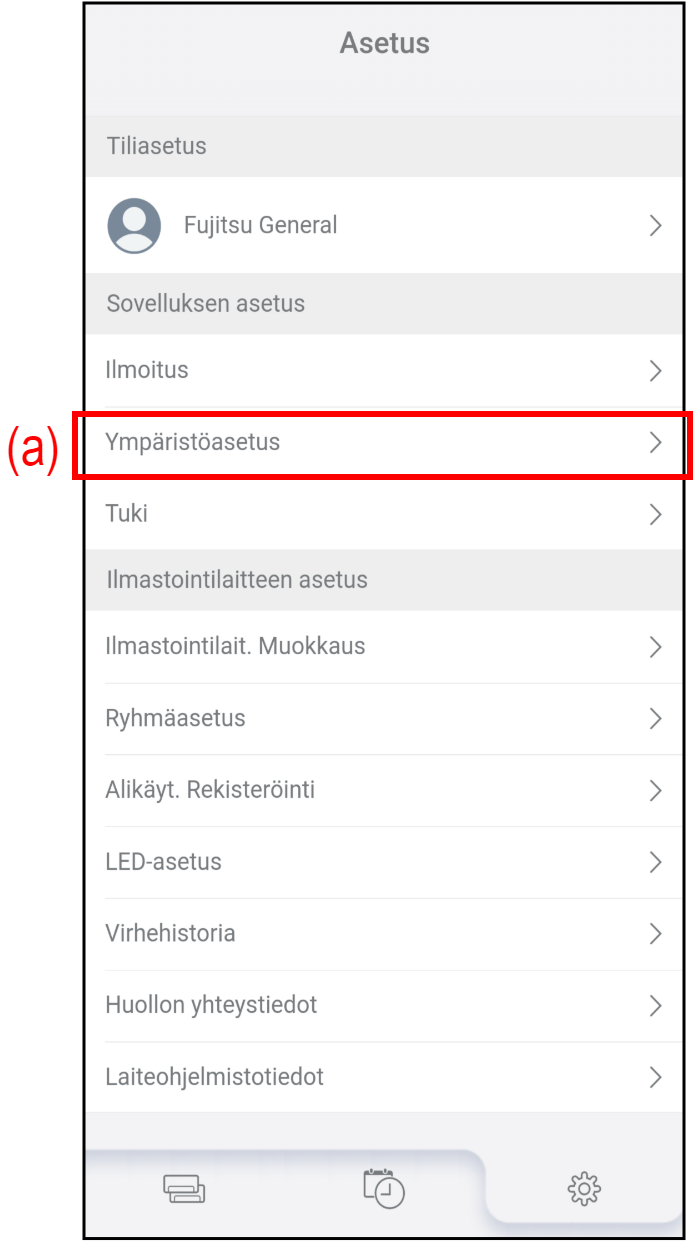Open the schedule timer tab icon

point(384,1188)
